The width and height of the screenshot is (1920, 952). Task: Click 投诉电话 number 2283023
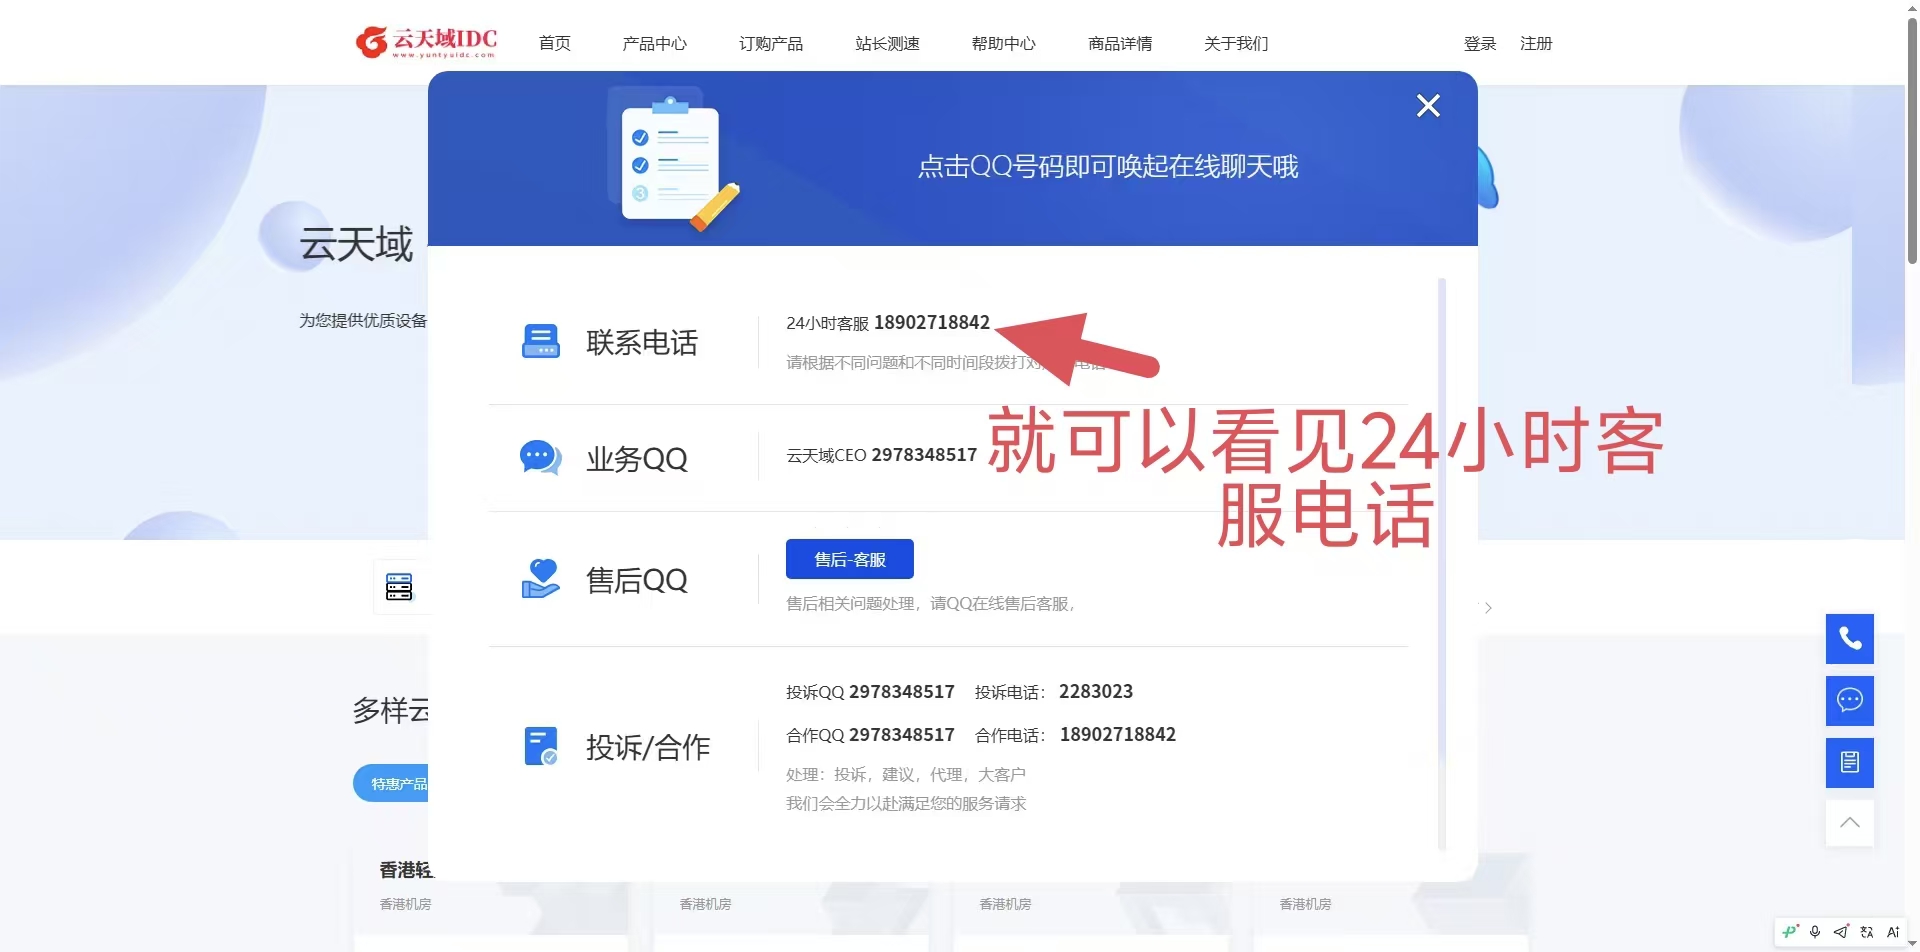tap(1096, 692)
